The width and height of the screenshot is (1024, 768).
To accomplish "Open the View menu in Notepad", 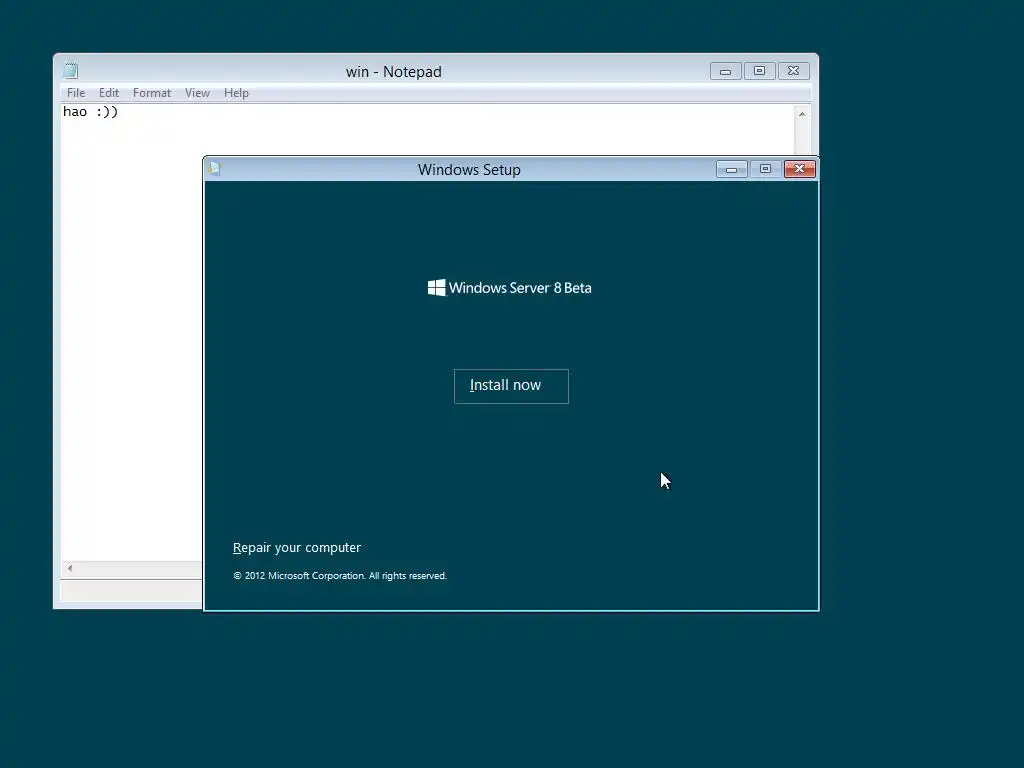I will pos(197,93).
